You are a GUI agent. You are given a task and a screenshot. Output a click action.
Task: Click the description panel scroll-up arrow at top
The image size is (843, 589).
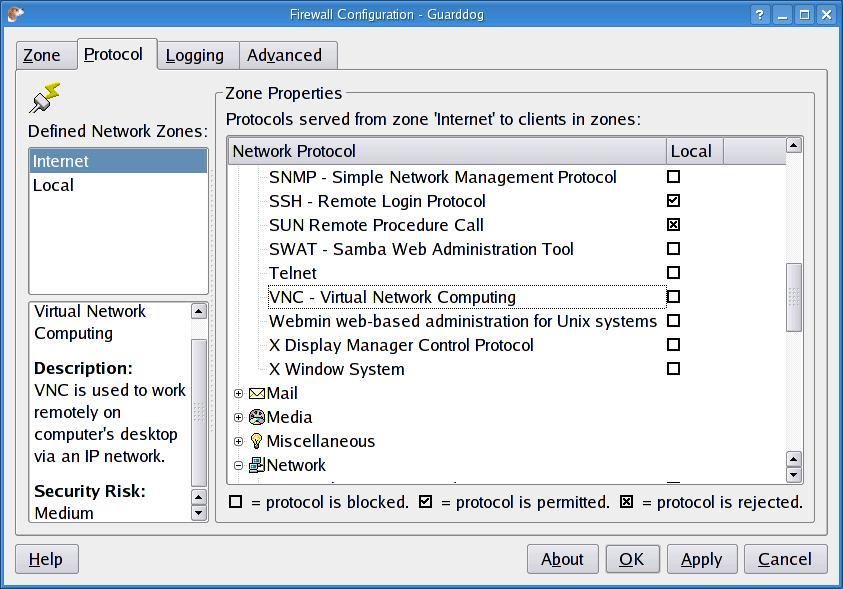[199, 311]
